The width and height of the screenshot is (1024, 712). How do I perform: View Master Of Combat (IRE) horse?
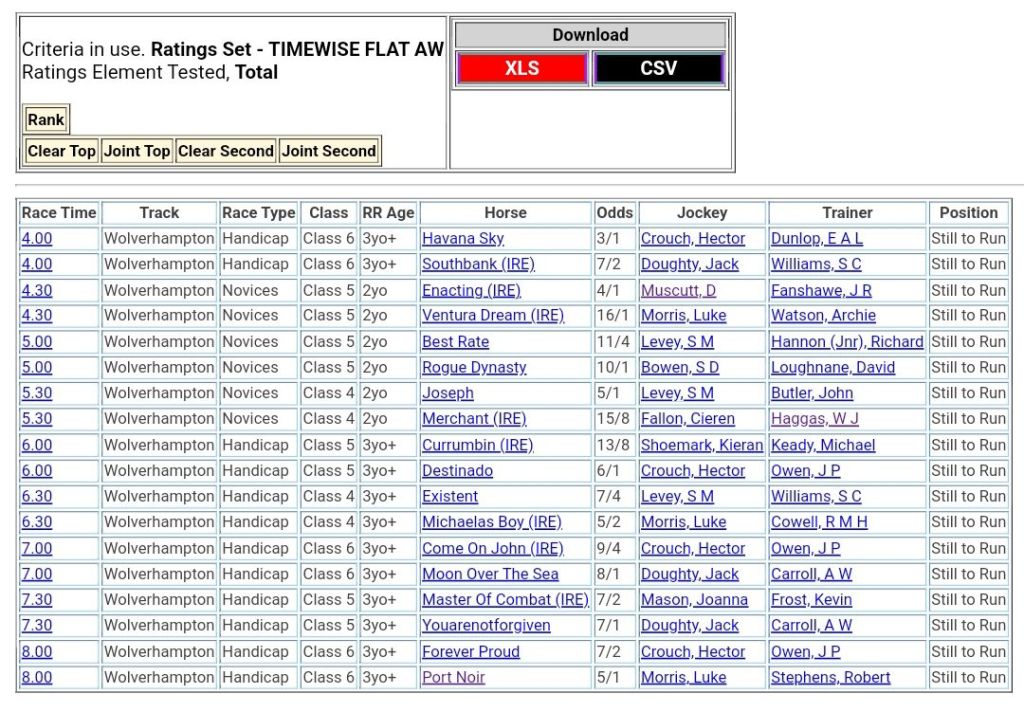504,600
